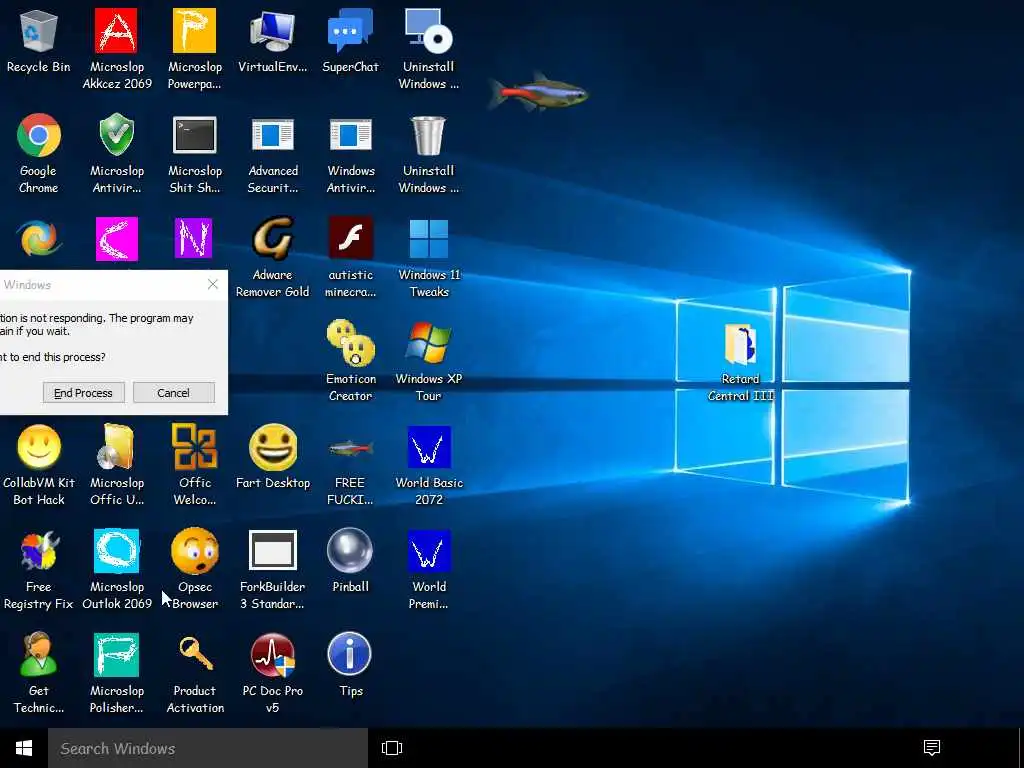
Task: Select the Emoticon Creator icon
Action: pos(350,343)
